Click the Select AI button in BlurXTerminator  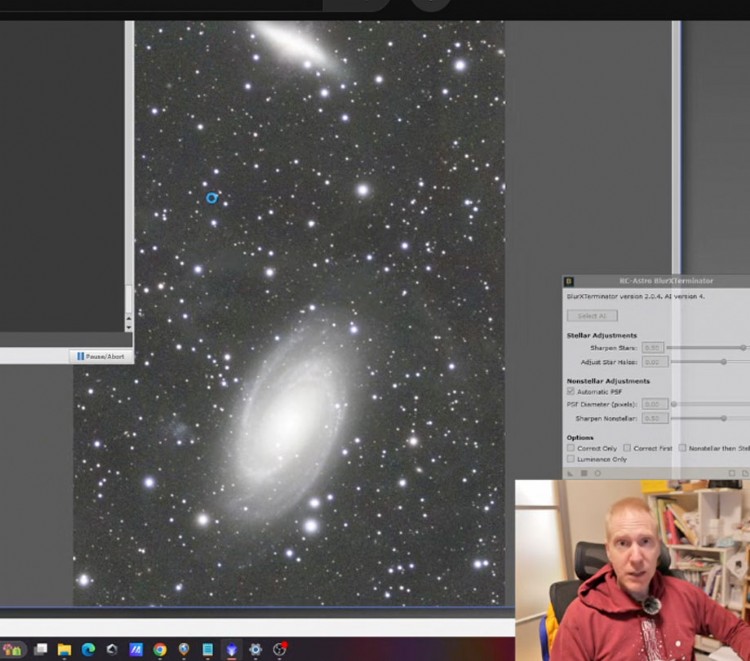[592, 316]
